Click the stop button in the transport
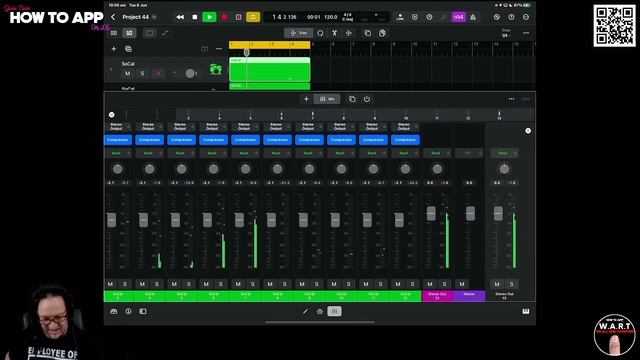The height and width of the screenshot is (360, 640). [195, 17]
